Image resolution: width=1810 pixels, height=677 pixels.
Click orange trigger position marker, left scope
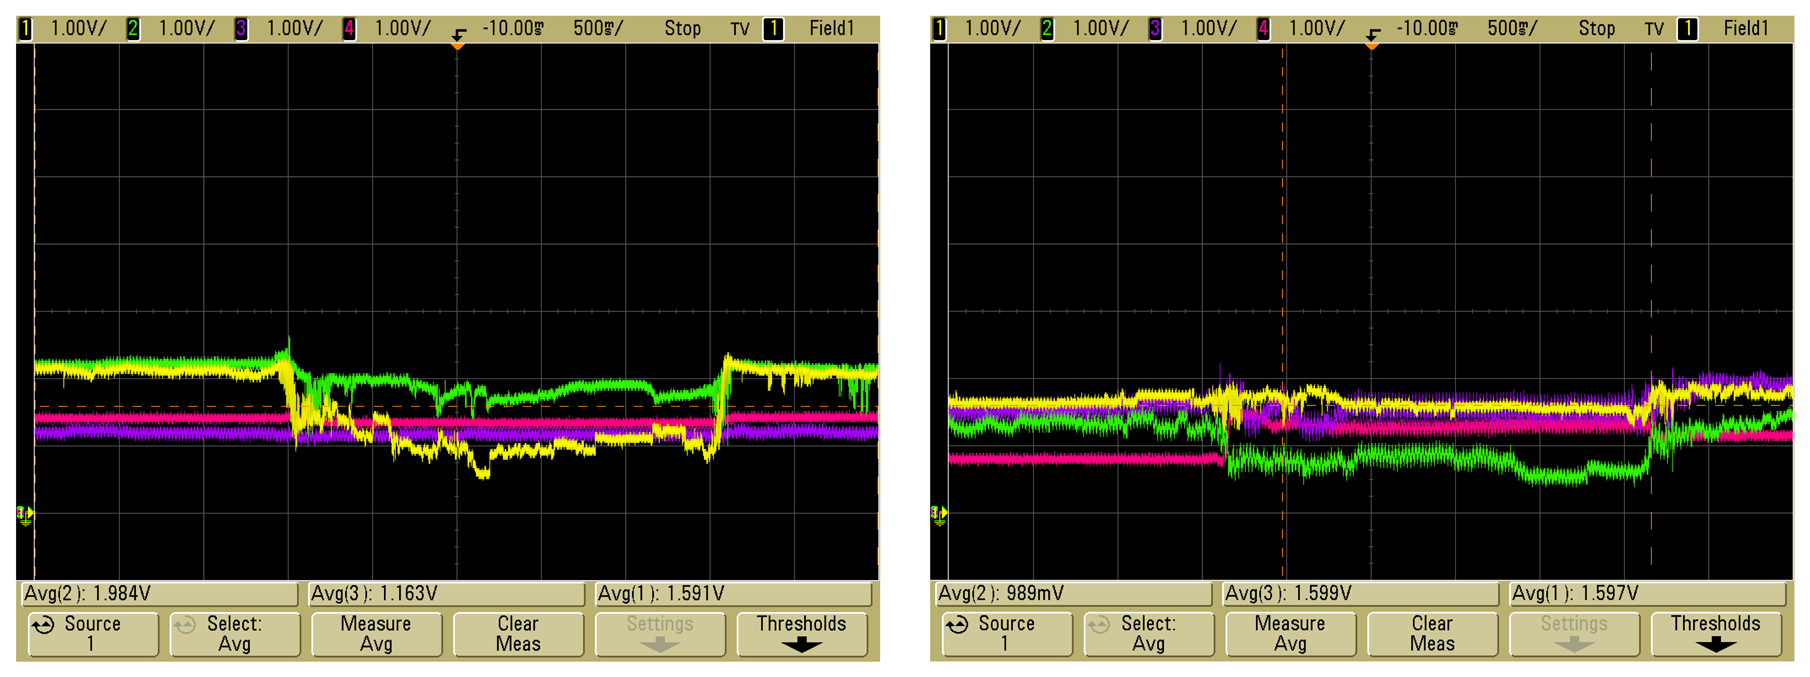click(458, 46)
